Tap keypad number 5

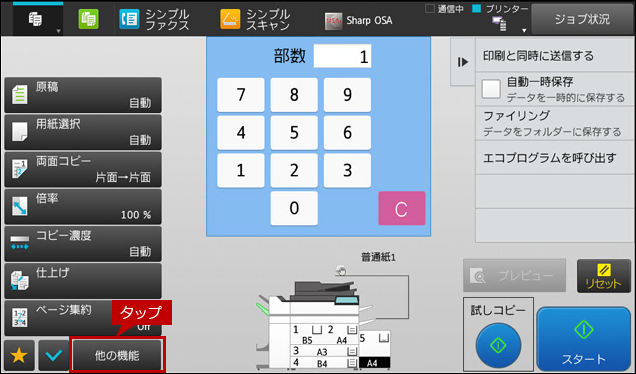point(294,133)
